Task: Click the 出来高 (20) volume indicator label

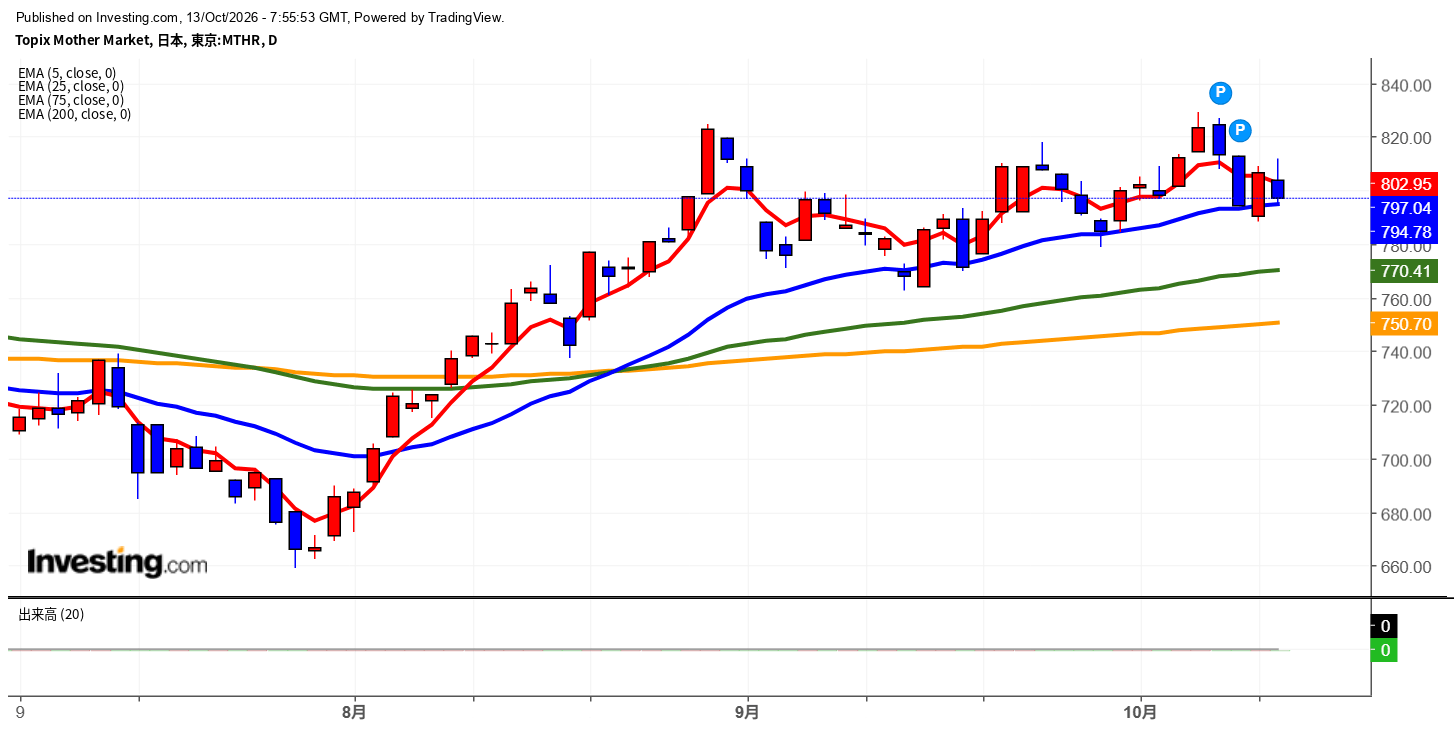Action: pos(51,614)
